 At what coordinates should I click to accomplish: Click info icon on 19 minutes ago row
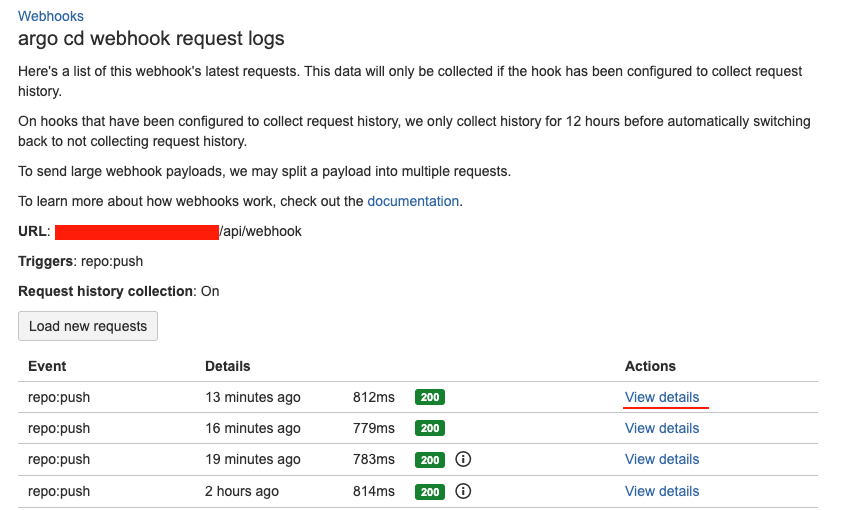pyautogui.click(x=463, y=459)
